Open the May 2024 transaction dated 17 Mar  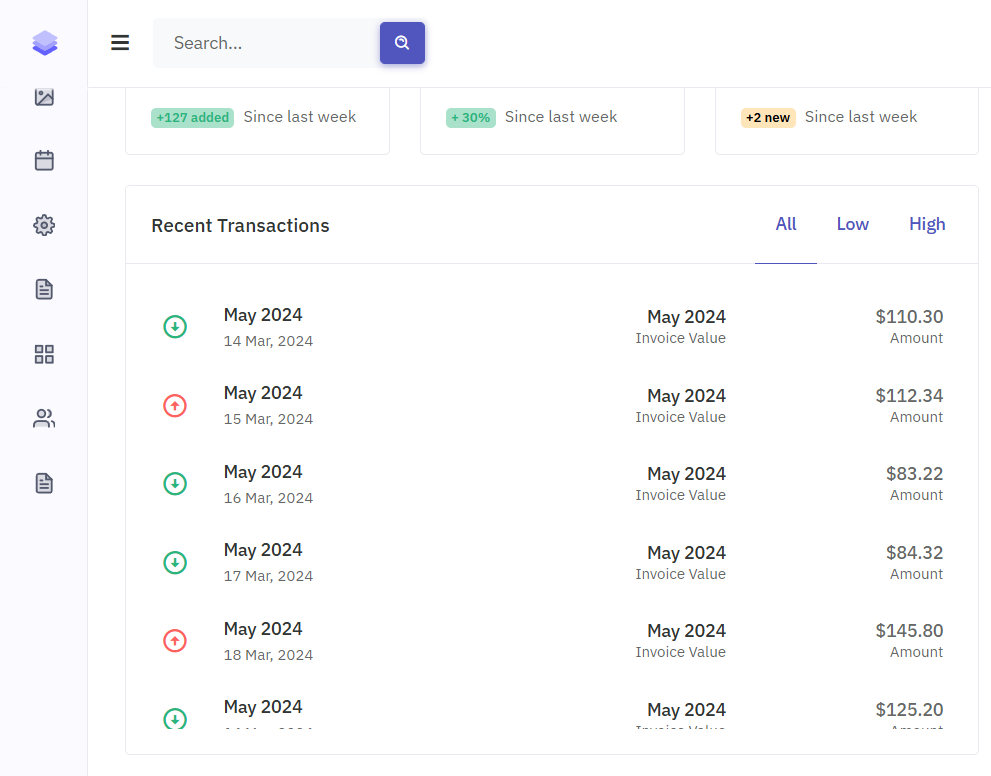(263, 551)
